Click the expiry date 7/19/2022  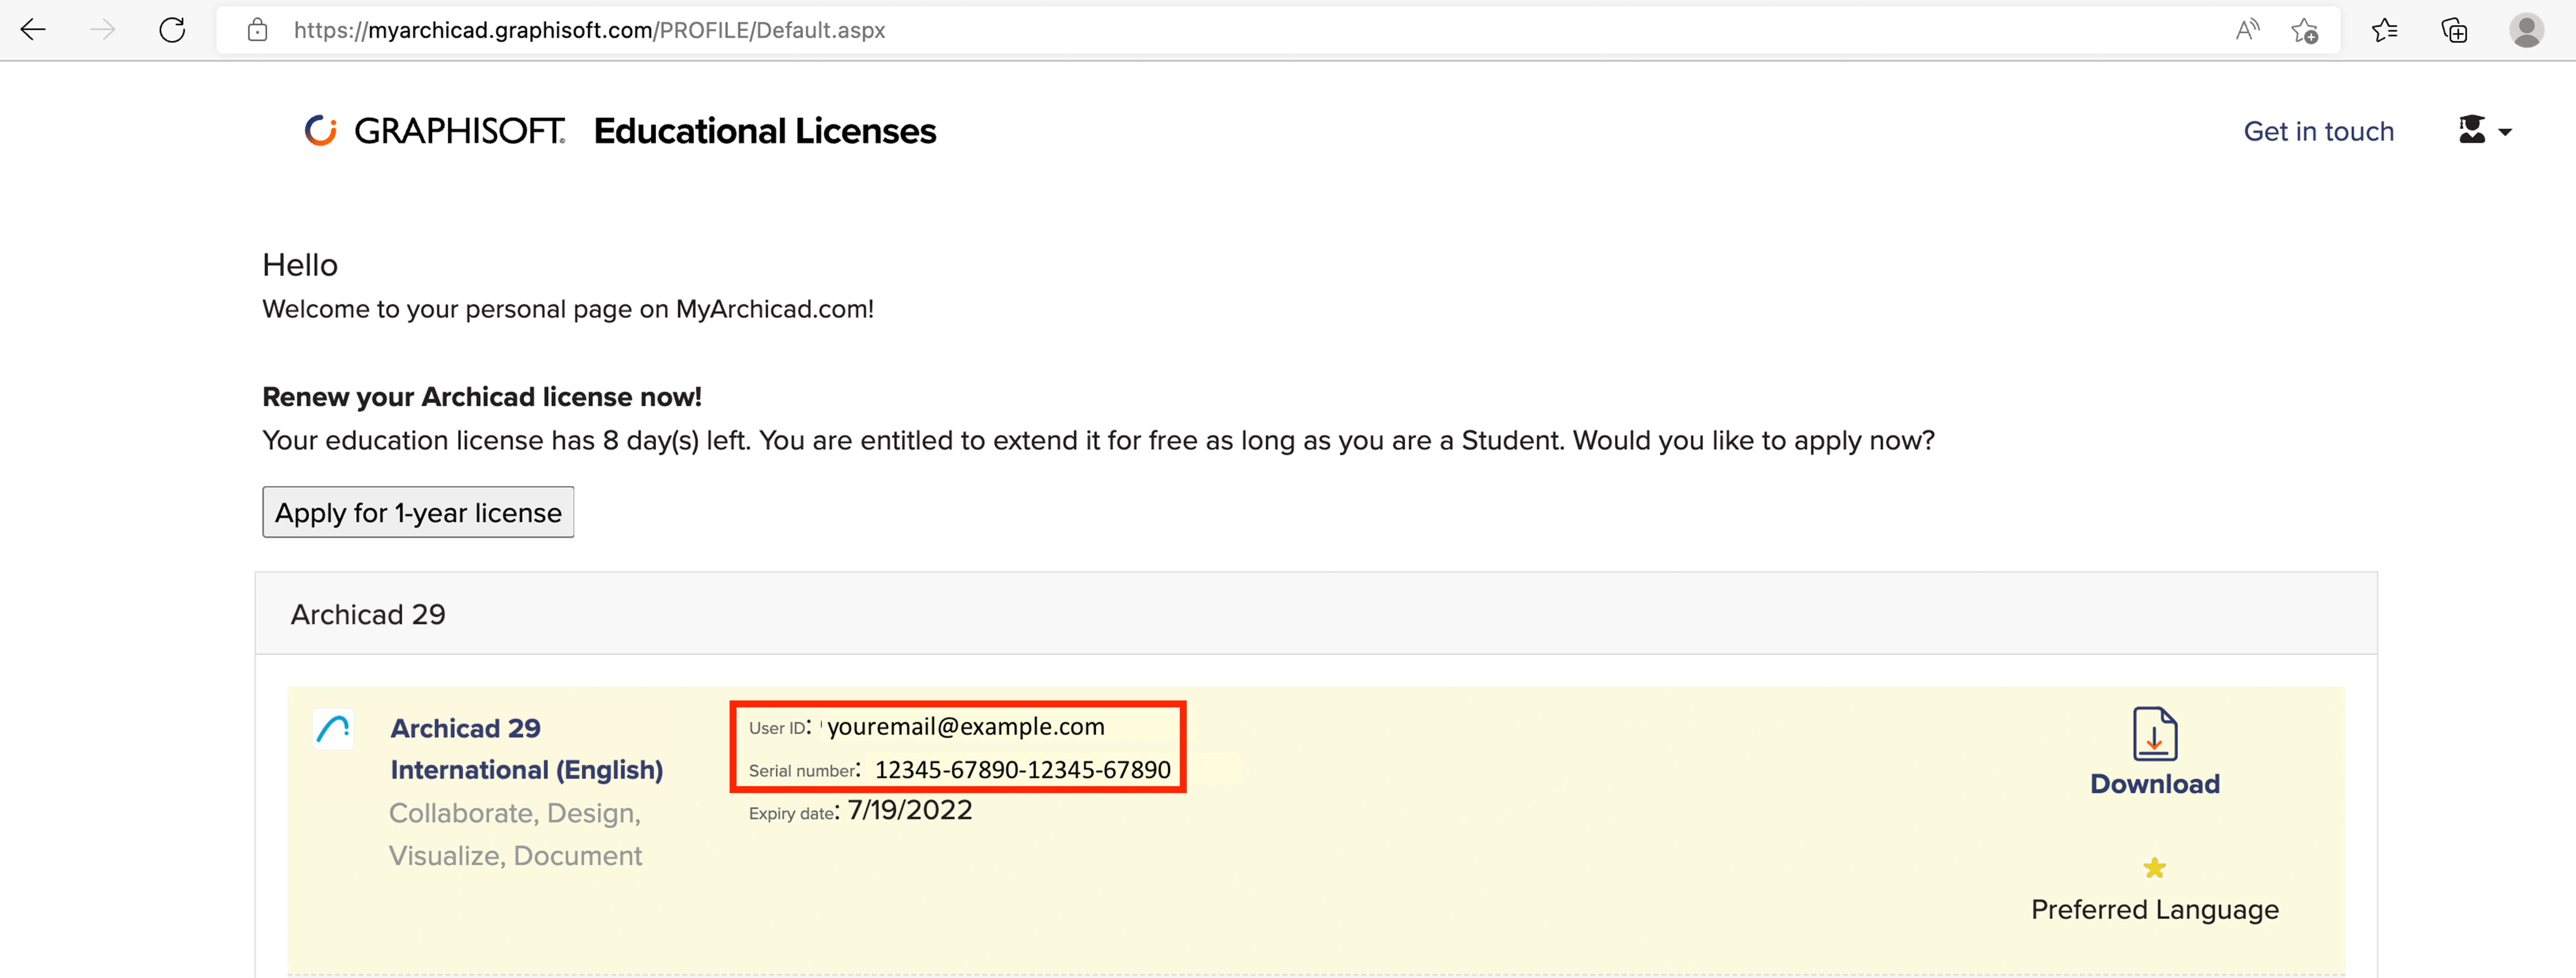(909, 810)
